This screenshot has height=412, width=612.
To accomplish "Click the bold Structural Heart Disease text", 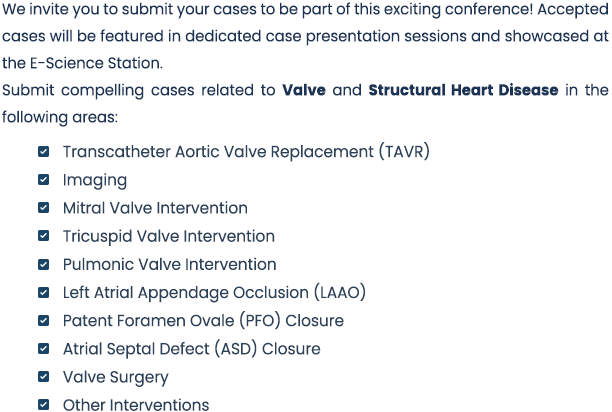I will (463, 90).
